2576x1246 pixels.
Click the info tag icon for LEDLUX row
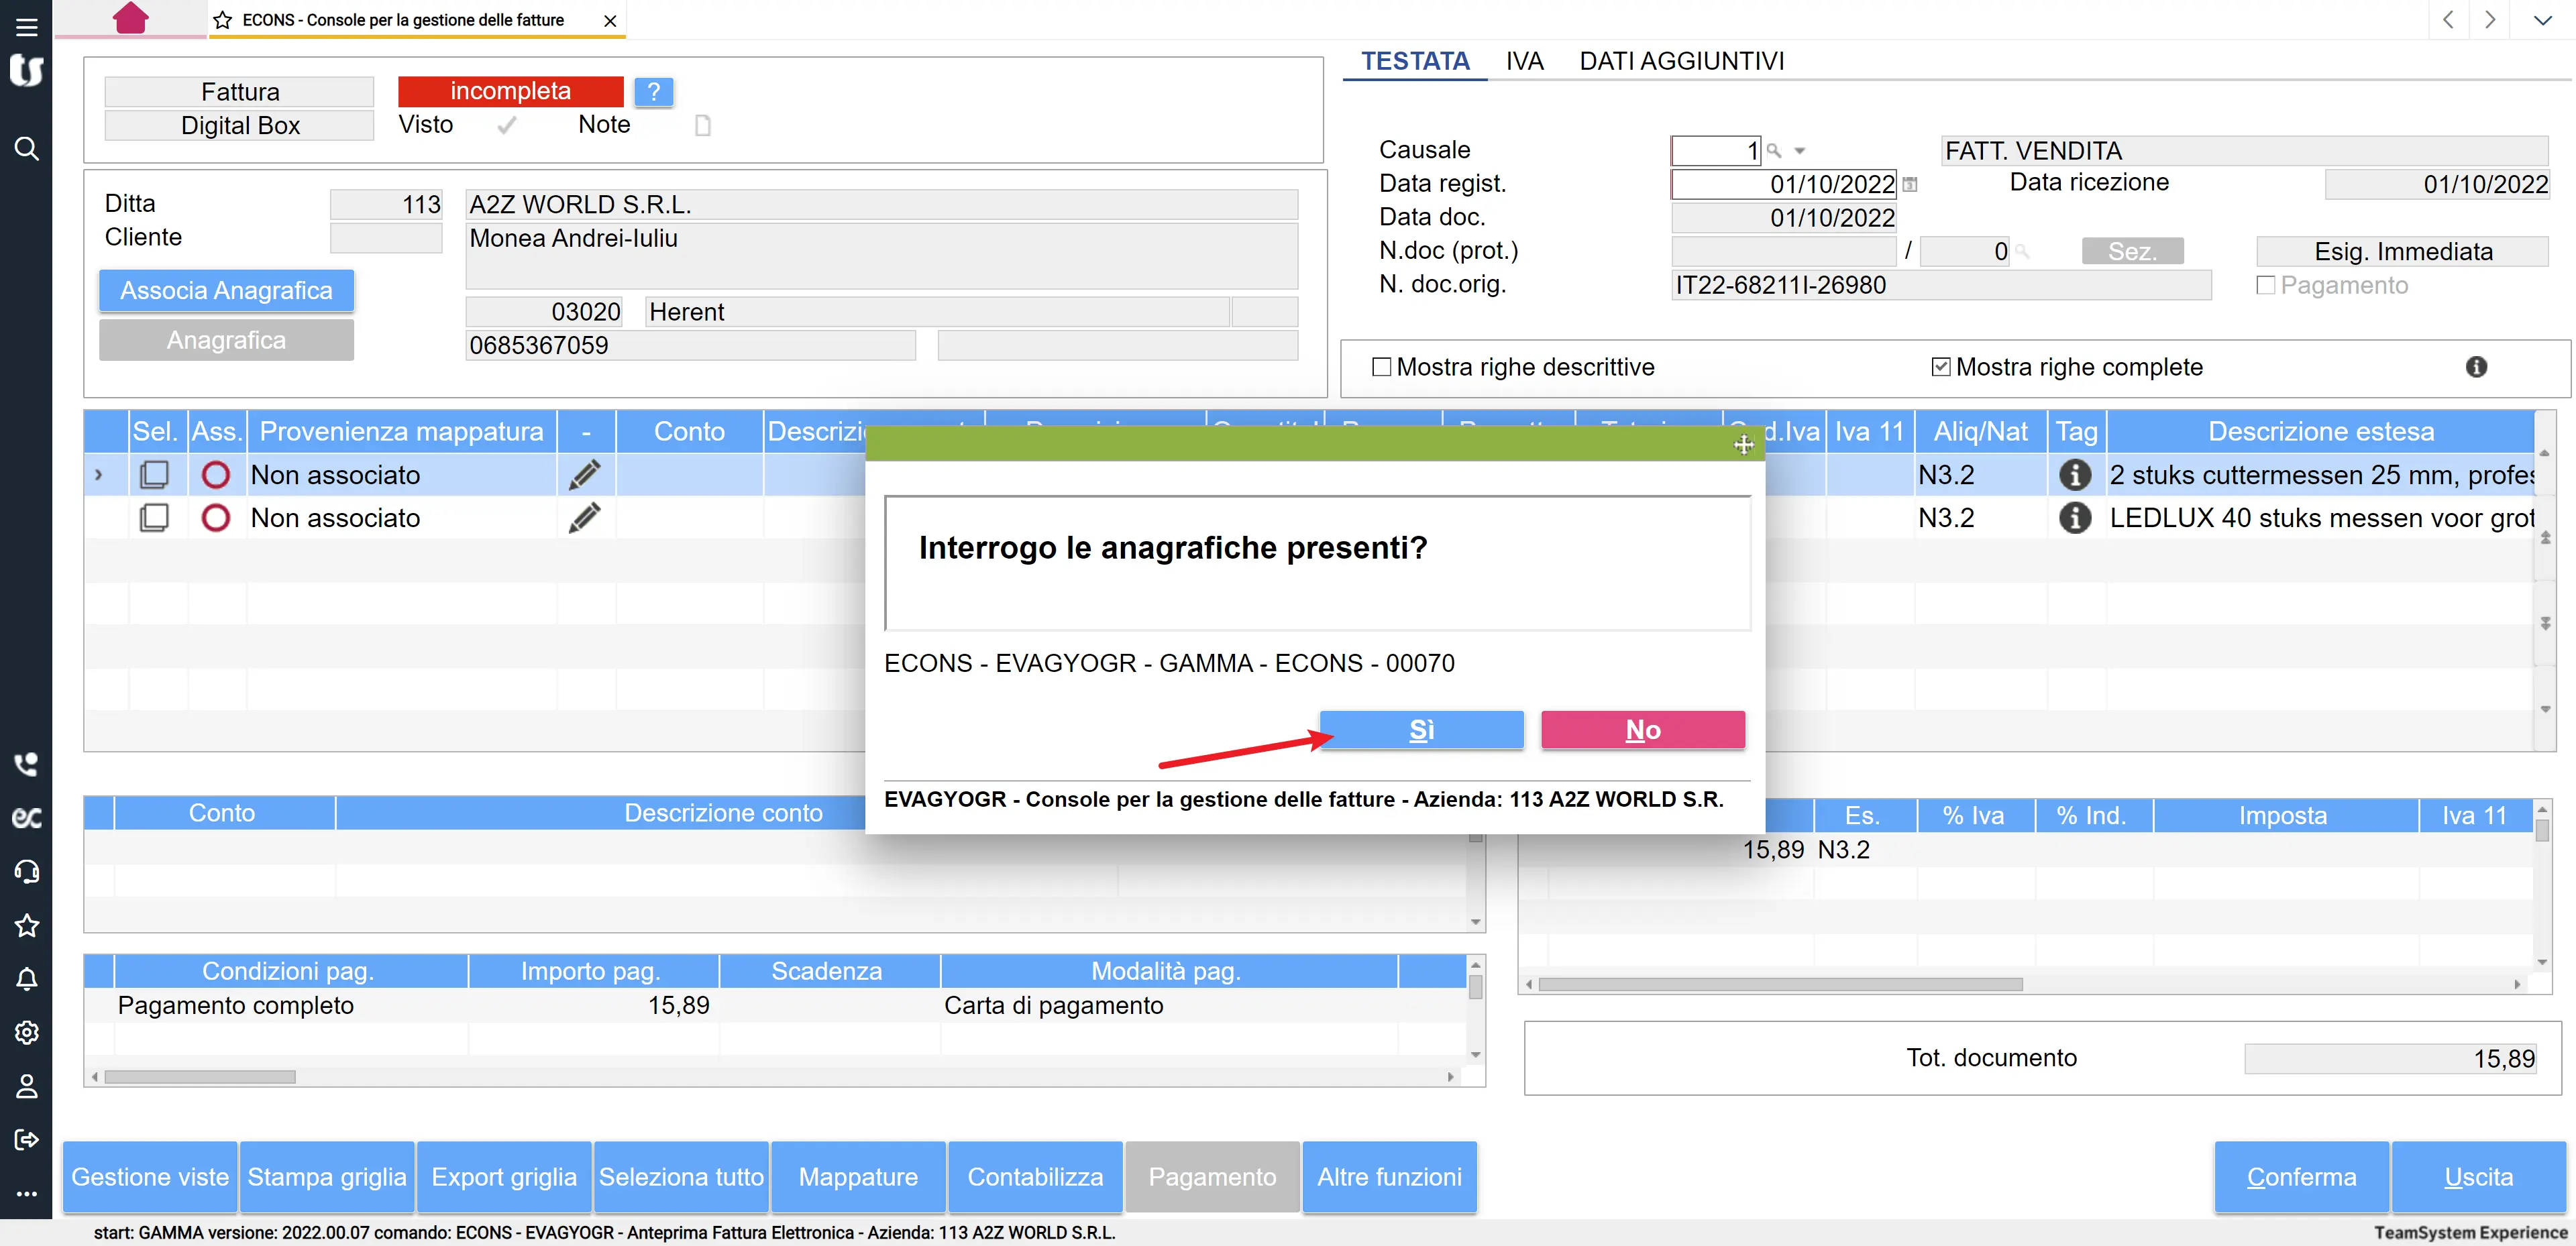pyautogui.click(x=2075, y=518)
